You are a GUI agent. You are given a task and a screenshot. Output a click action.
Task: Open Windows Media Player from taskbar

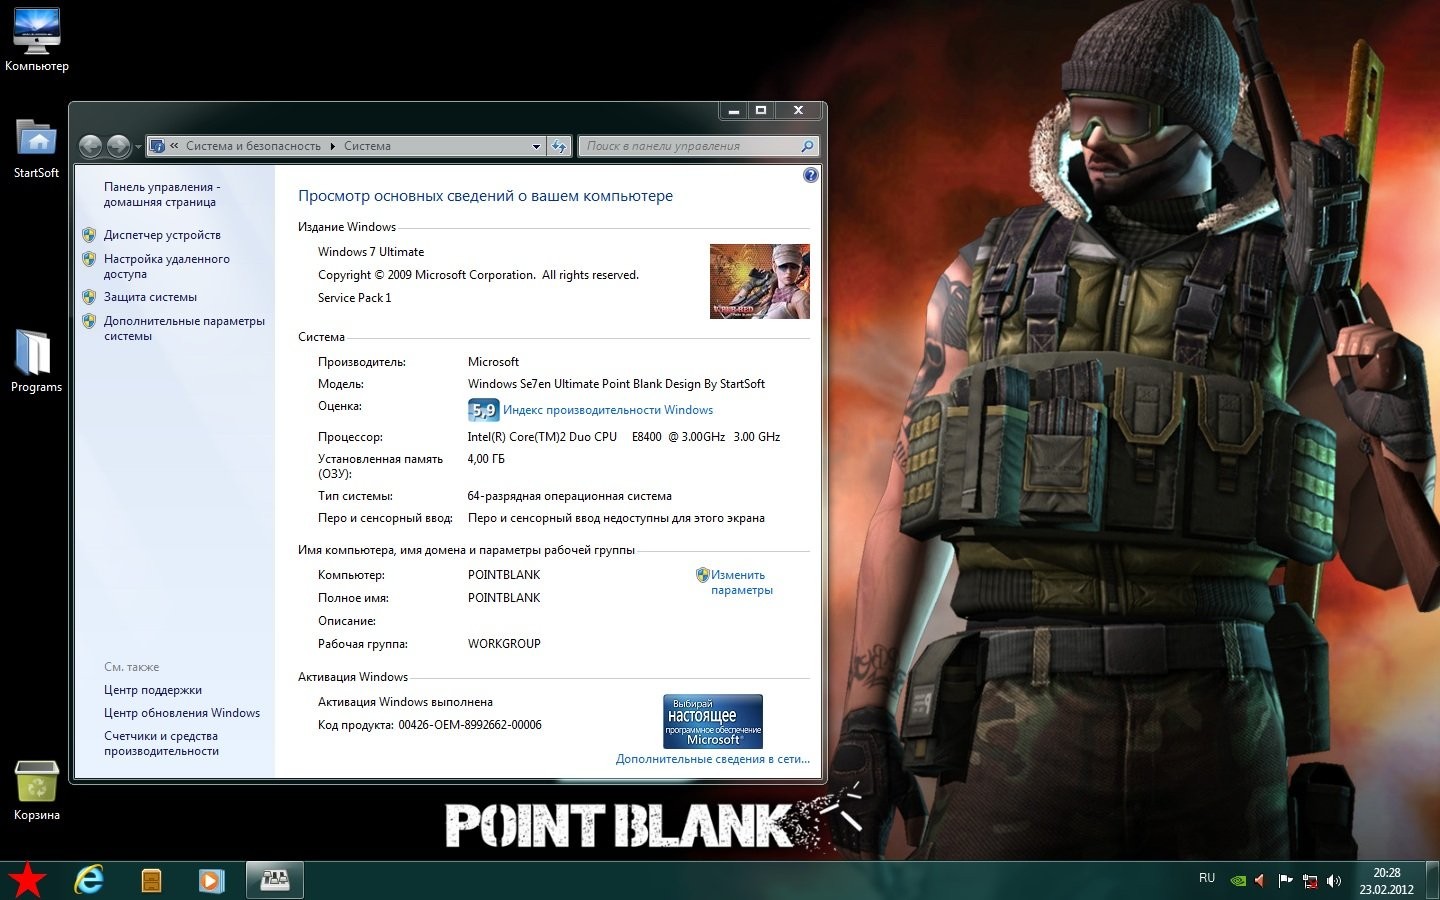pos(211,880)
